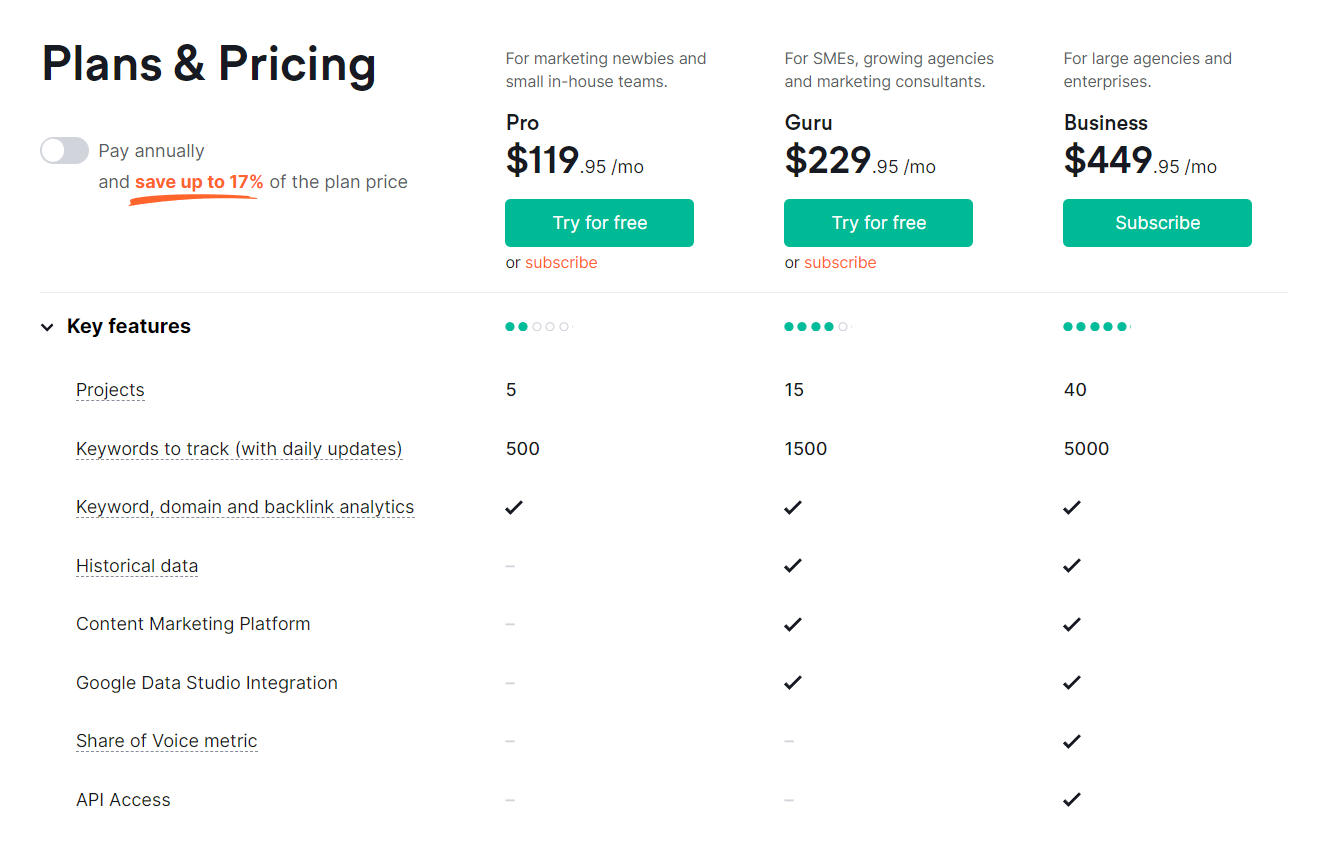Click the Historical data feature label

(137, 566)
